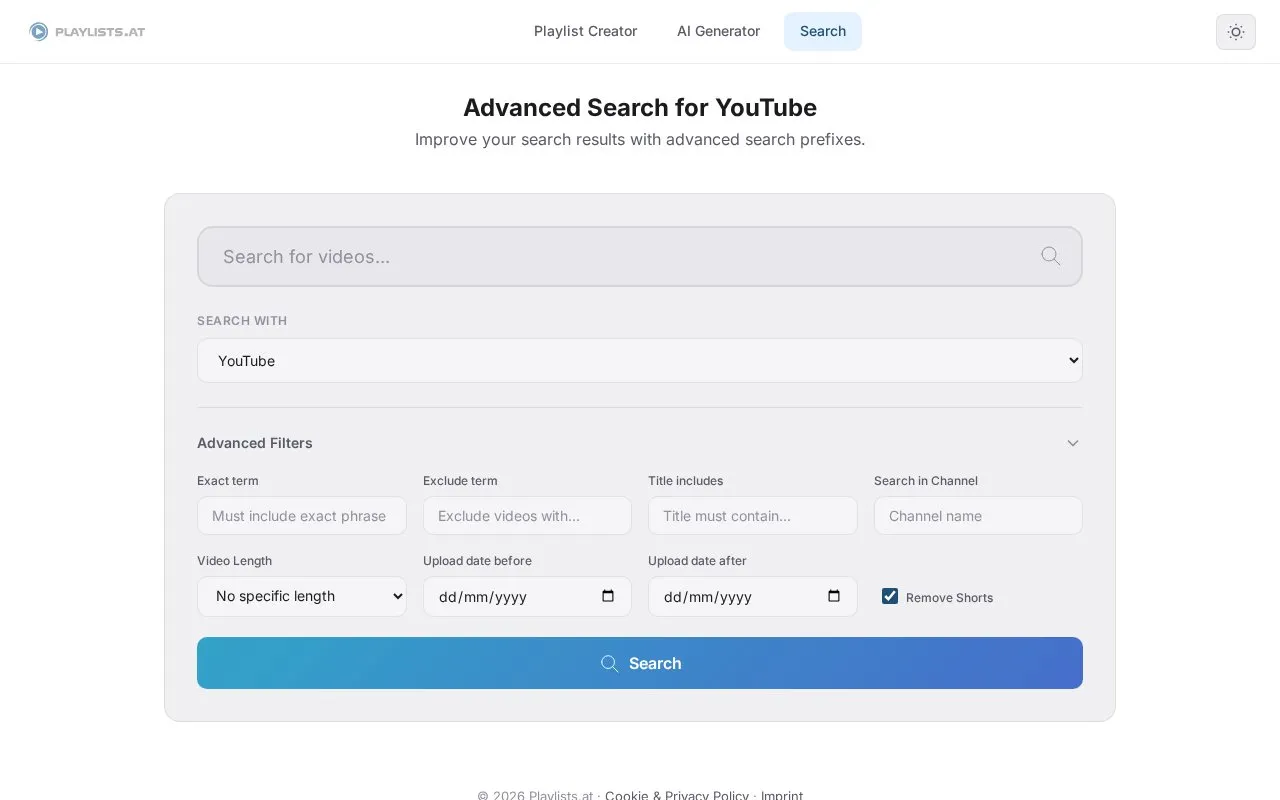Image resolution: width=1280 pixels, height=800 pixels.
Task: Click the Upload date after date field
Action: pyautogui.click(x=753, y=596)
